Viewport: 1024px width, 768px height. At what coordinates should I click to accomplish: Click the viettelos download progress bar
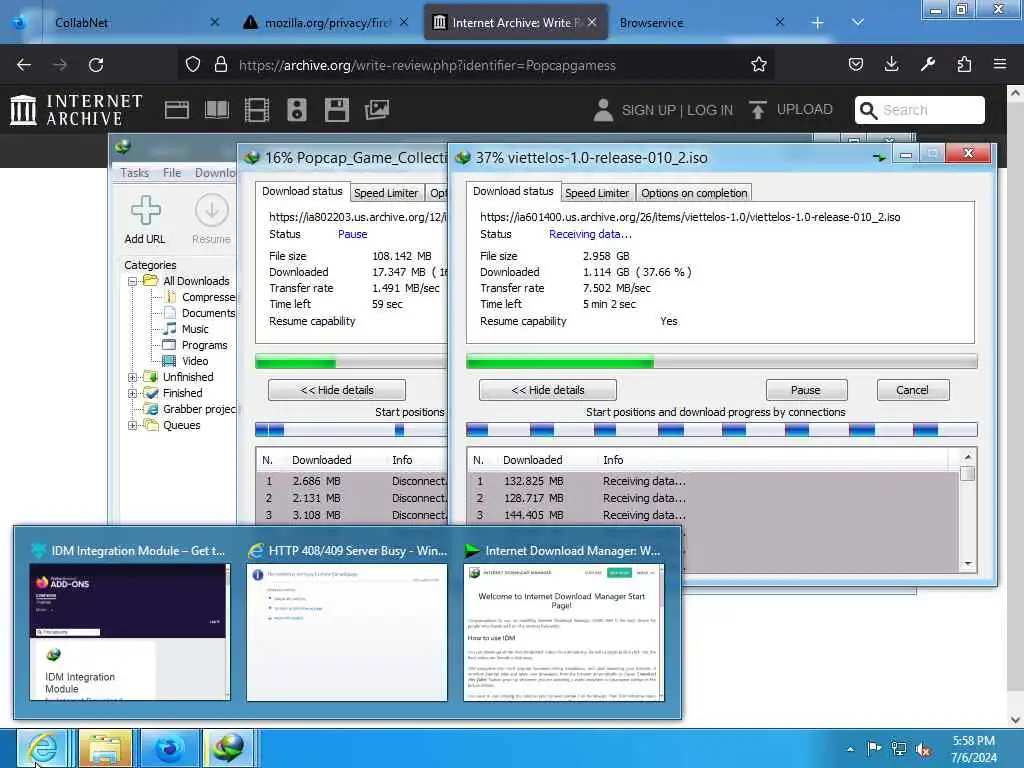pyautogui.click(x=722, y=362)
